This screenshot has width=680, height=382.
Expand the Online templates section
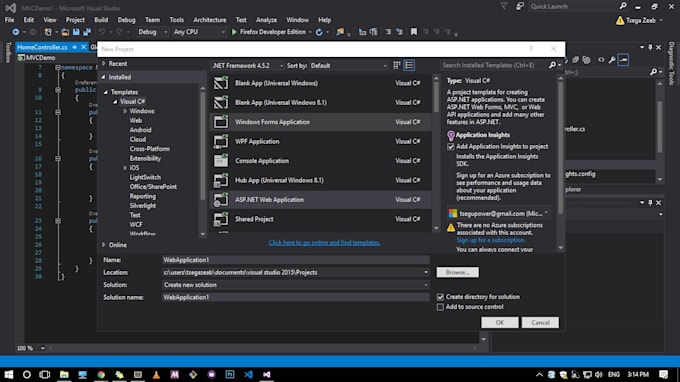click(104, 245)
